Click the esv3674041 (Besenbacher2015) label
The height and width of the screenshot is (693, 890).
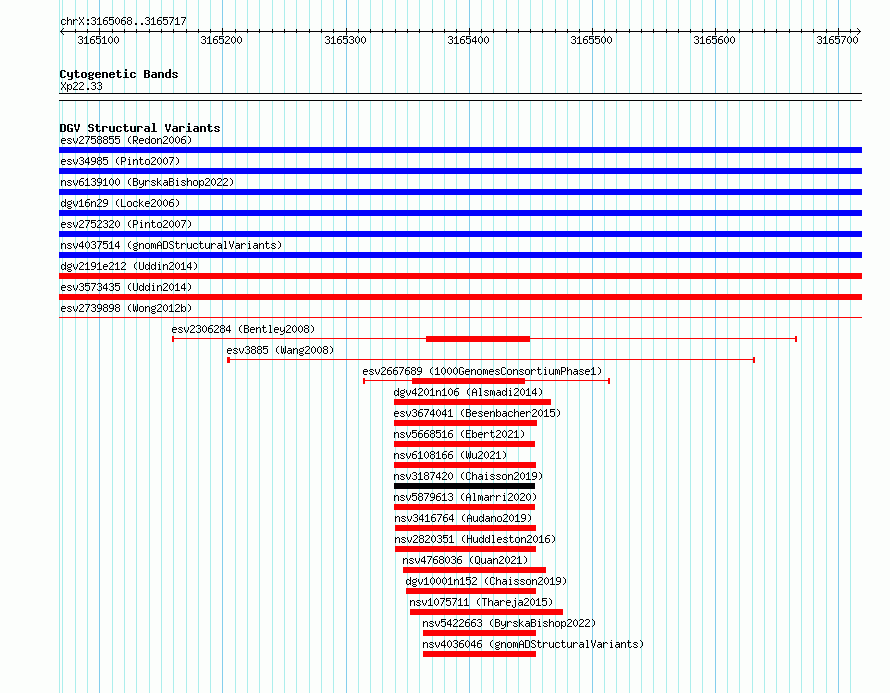pos(477,413)
